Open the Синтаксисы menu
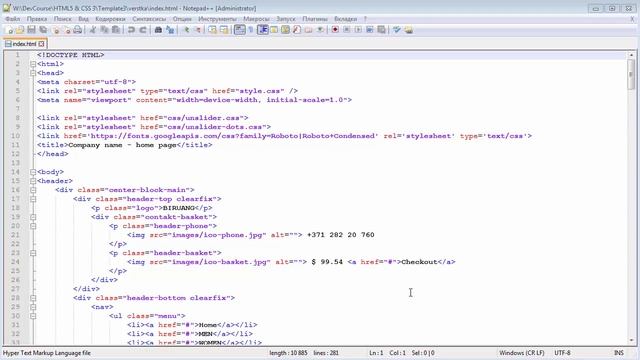The width and height of the screenshot is (640, 360). pos(149,19)
